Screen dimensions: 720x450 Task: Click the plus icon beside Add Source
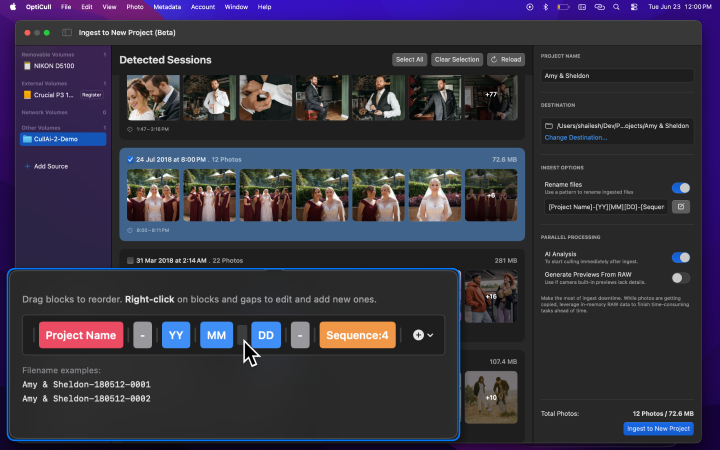[x=27, y=166]
